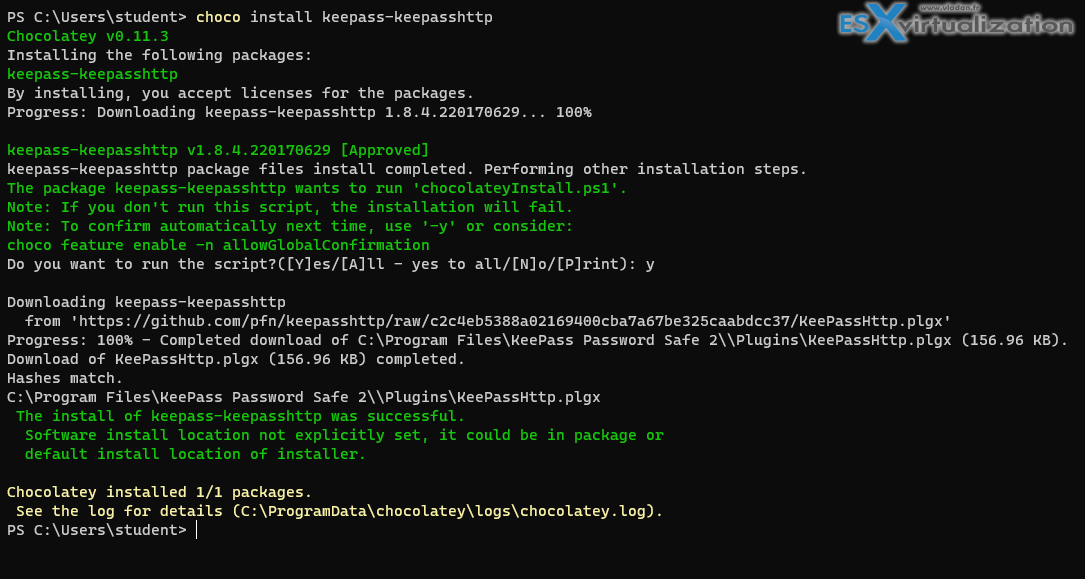The image size is (1085, 579).
Task: Click the Plugins\KeePassHttp.plgx file path line
Action: coord(304,397)
